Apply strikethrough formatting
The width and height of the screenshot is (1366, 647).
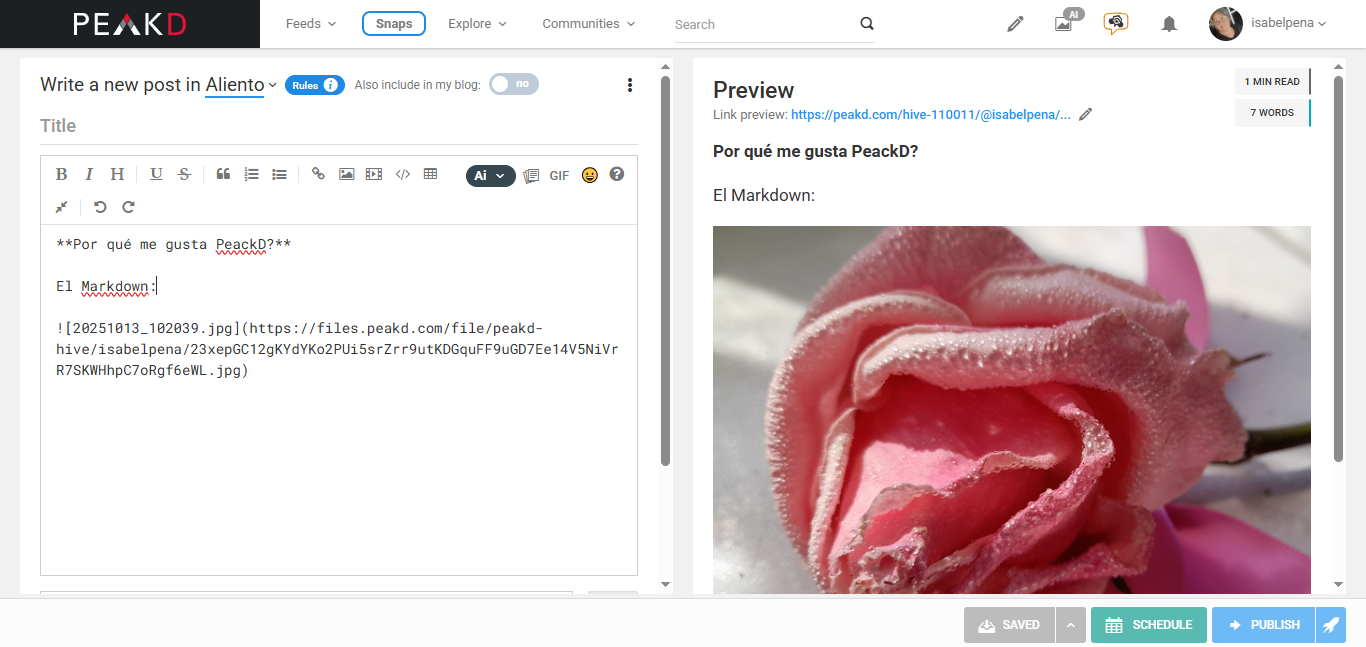tap(184, 174)
